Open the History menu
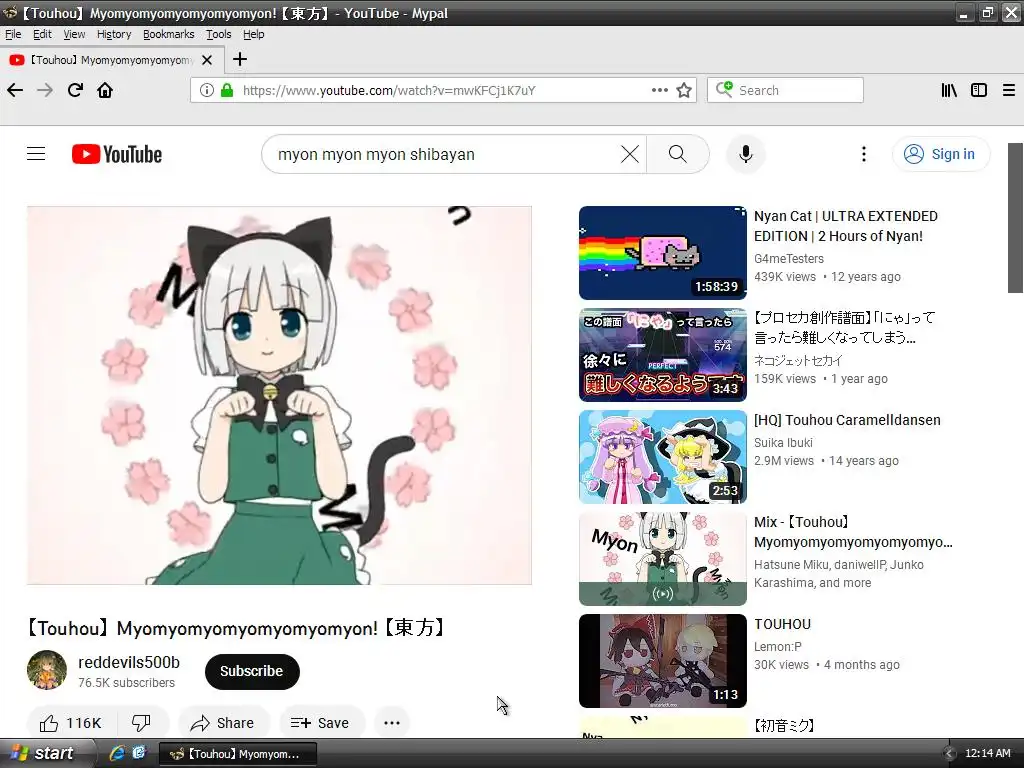The image size is (1024, 768). pos(114,34)
